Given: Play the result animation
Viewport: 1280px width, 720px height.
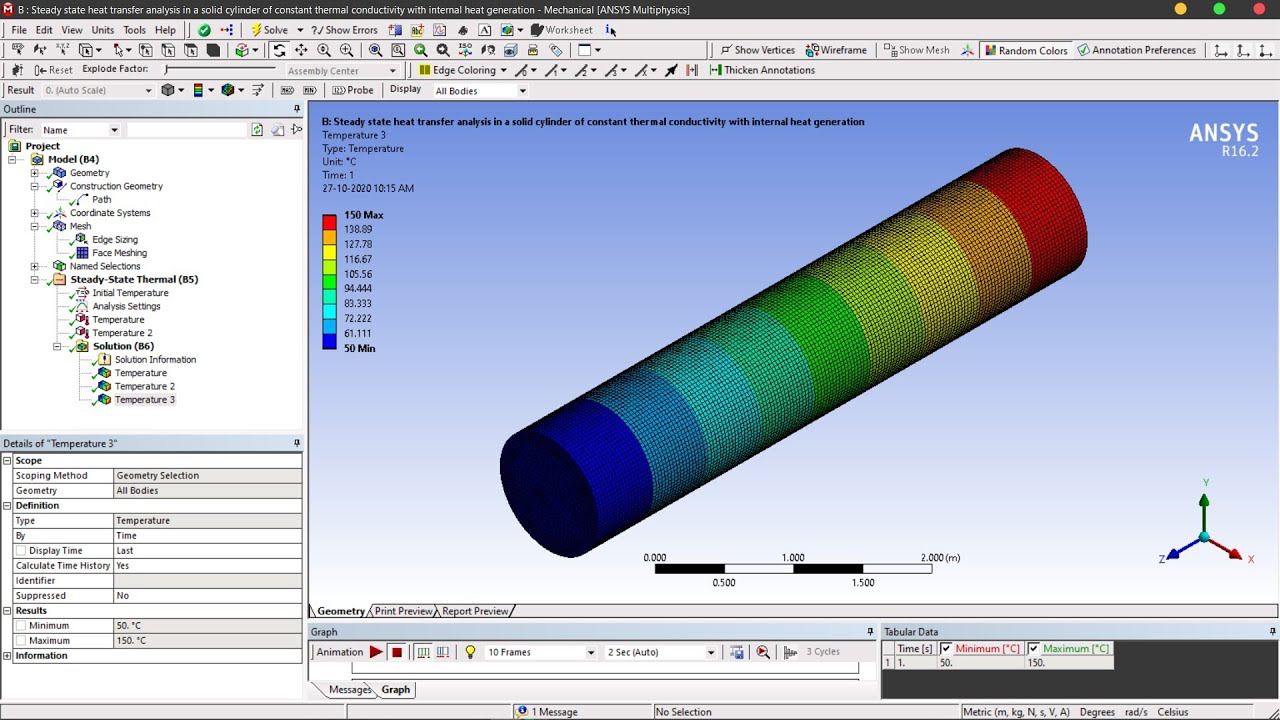Looking at the screenshot, I should (376, 652).
